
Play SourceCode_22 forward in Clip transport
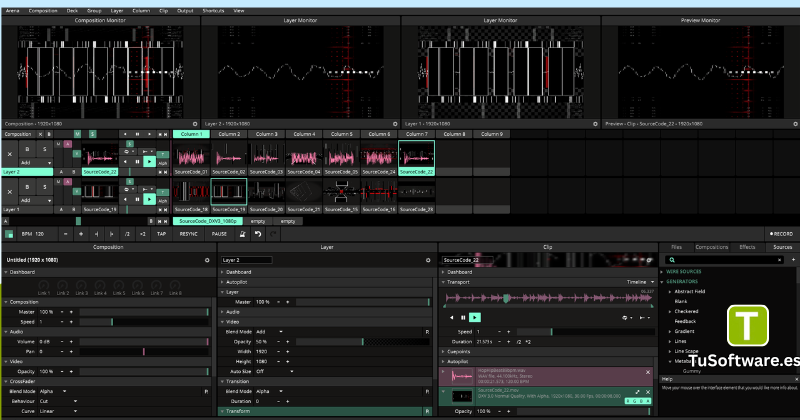click(x=474, y=317)
